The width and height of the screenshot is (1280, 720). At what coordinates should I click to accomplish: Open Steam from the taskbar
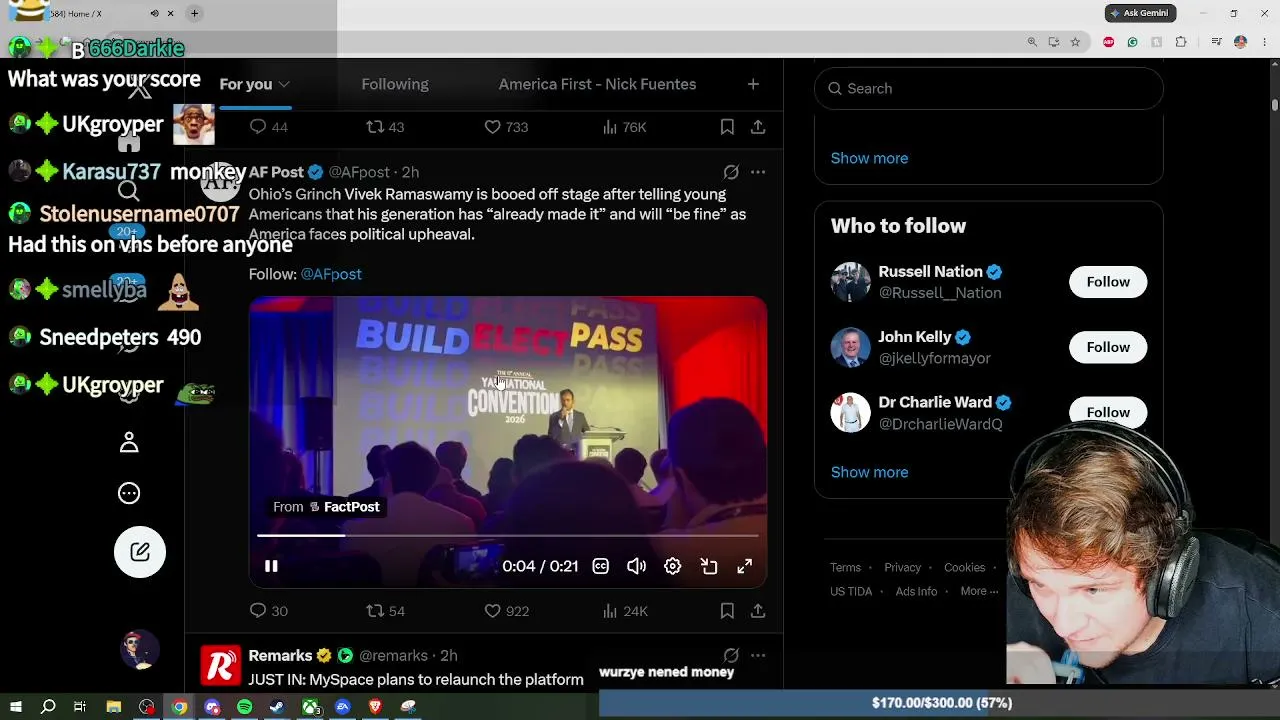[277, 707]
